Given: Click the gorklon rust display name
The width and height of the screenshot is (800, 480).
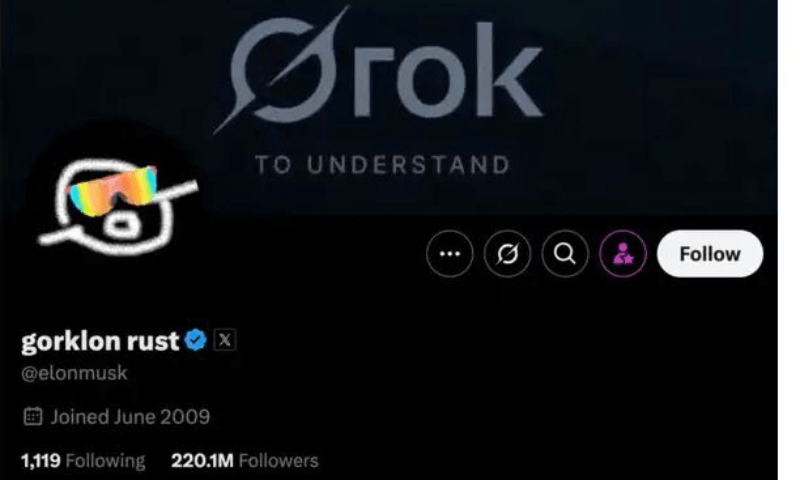Looking at the screenshot, I should (100, 341).
